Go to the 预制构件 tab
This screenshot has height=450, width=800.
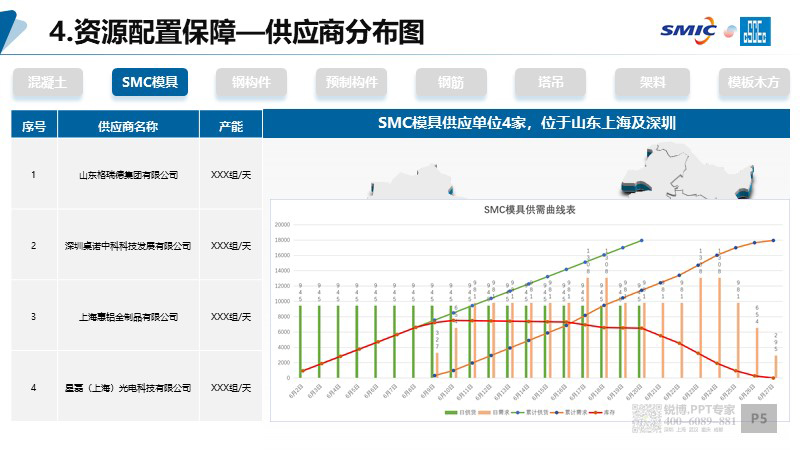pyautogui.click(x=352, y=82)
